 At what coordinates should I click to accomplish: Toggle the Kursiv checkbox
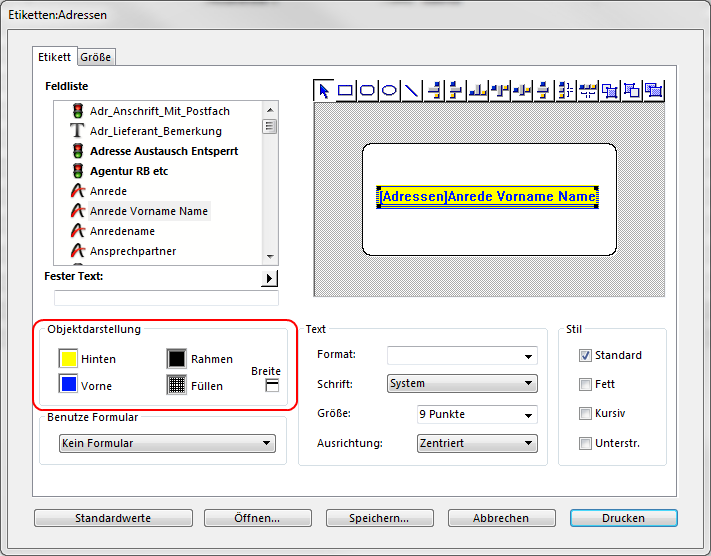(x=585, y=413)
